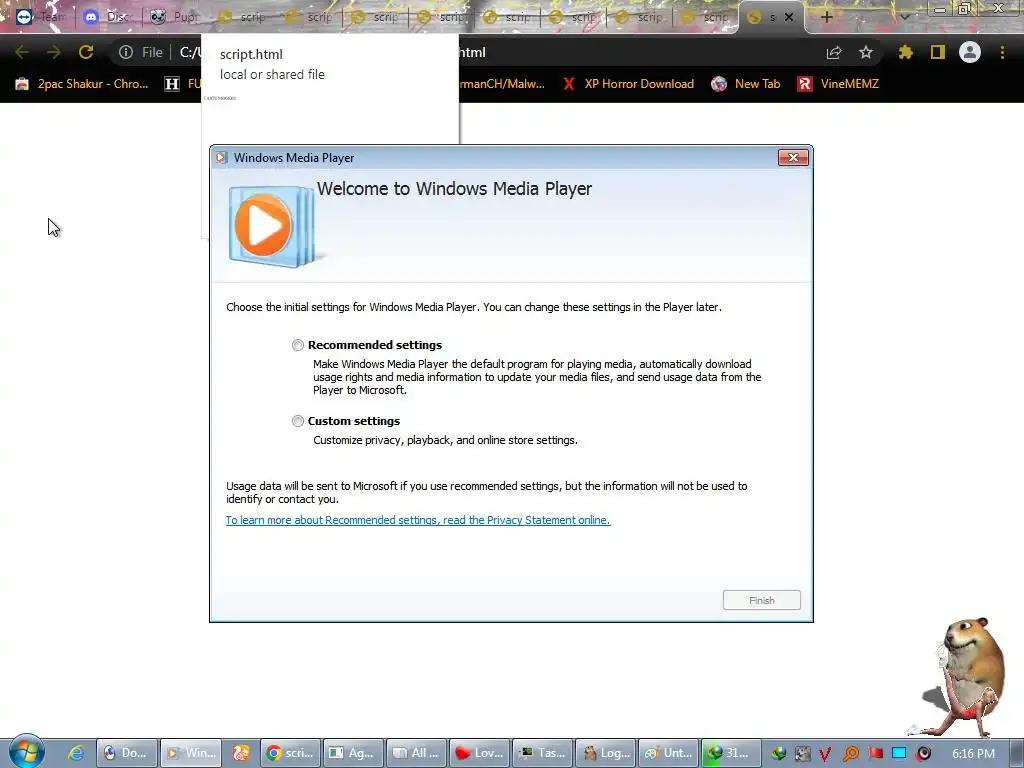Select the Recommended settings radio button

[x=298, y=345]
